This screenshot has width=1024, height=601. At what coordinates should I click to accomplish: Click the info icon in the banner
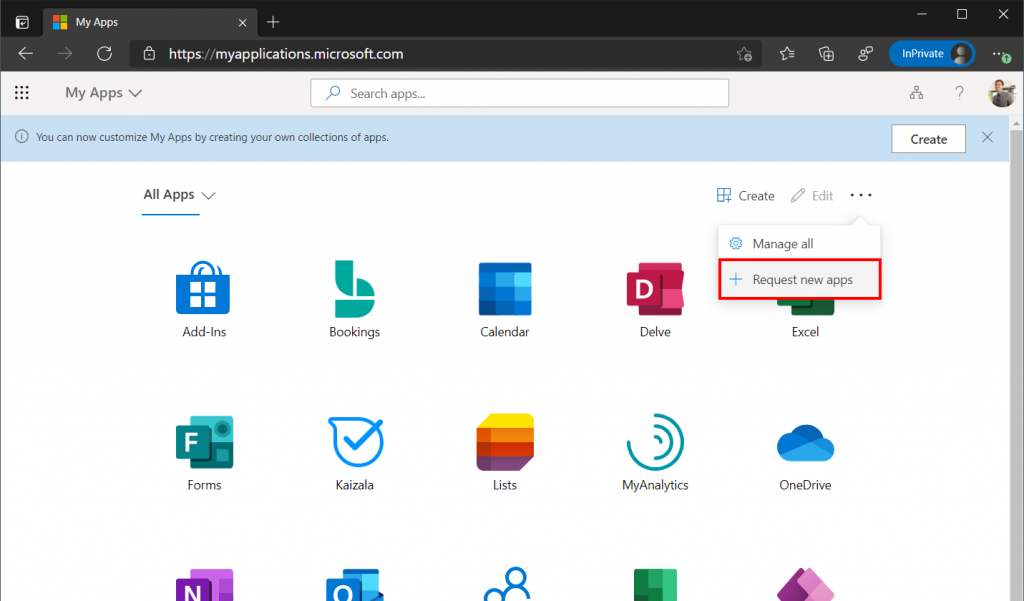click(22, 137)
